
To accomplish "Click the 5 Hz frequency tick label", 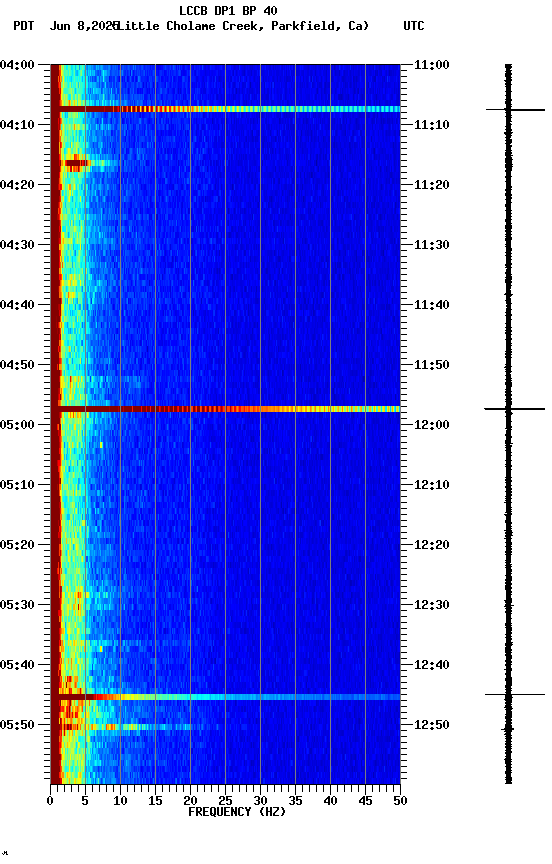I will (x=85, y=801).
